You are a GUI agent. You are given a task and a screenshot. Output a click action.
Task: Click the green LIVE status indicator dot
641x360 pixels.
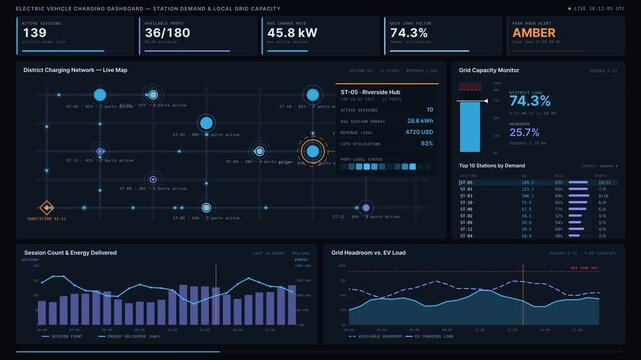[x=569, y=8]
